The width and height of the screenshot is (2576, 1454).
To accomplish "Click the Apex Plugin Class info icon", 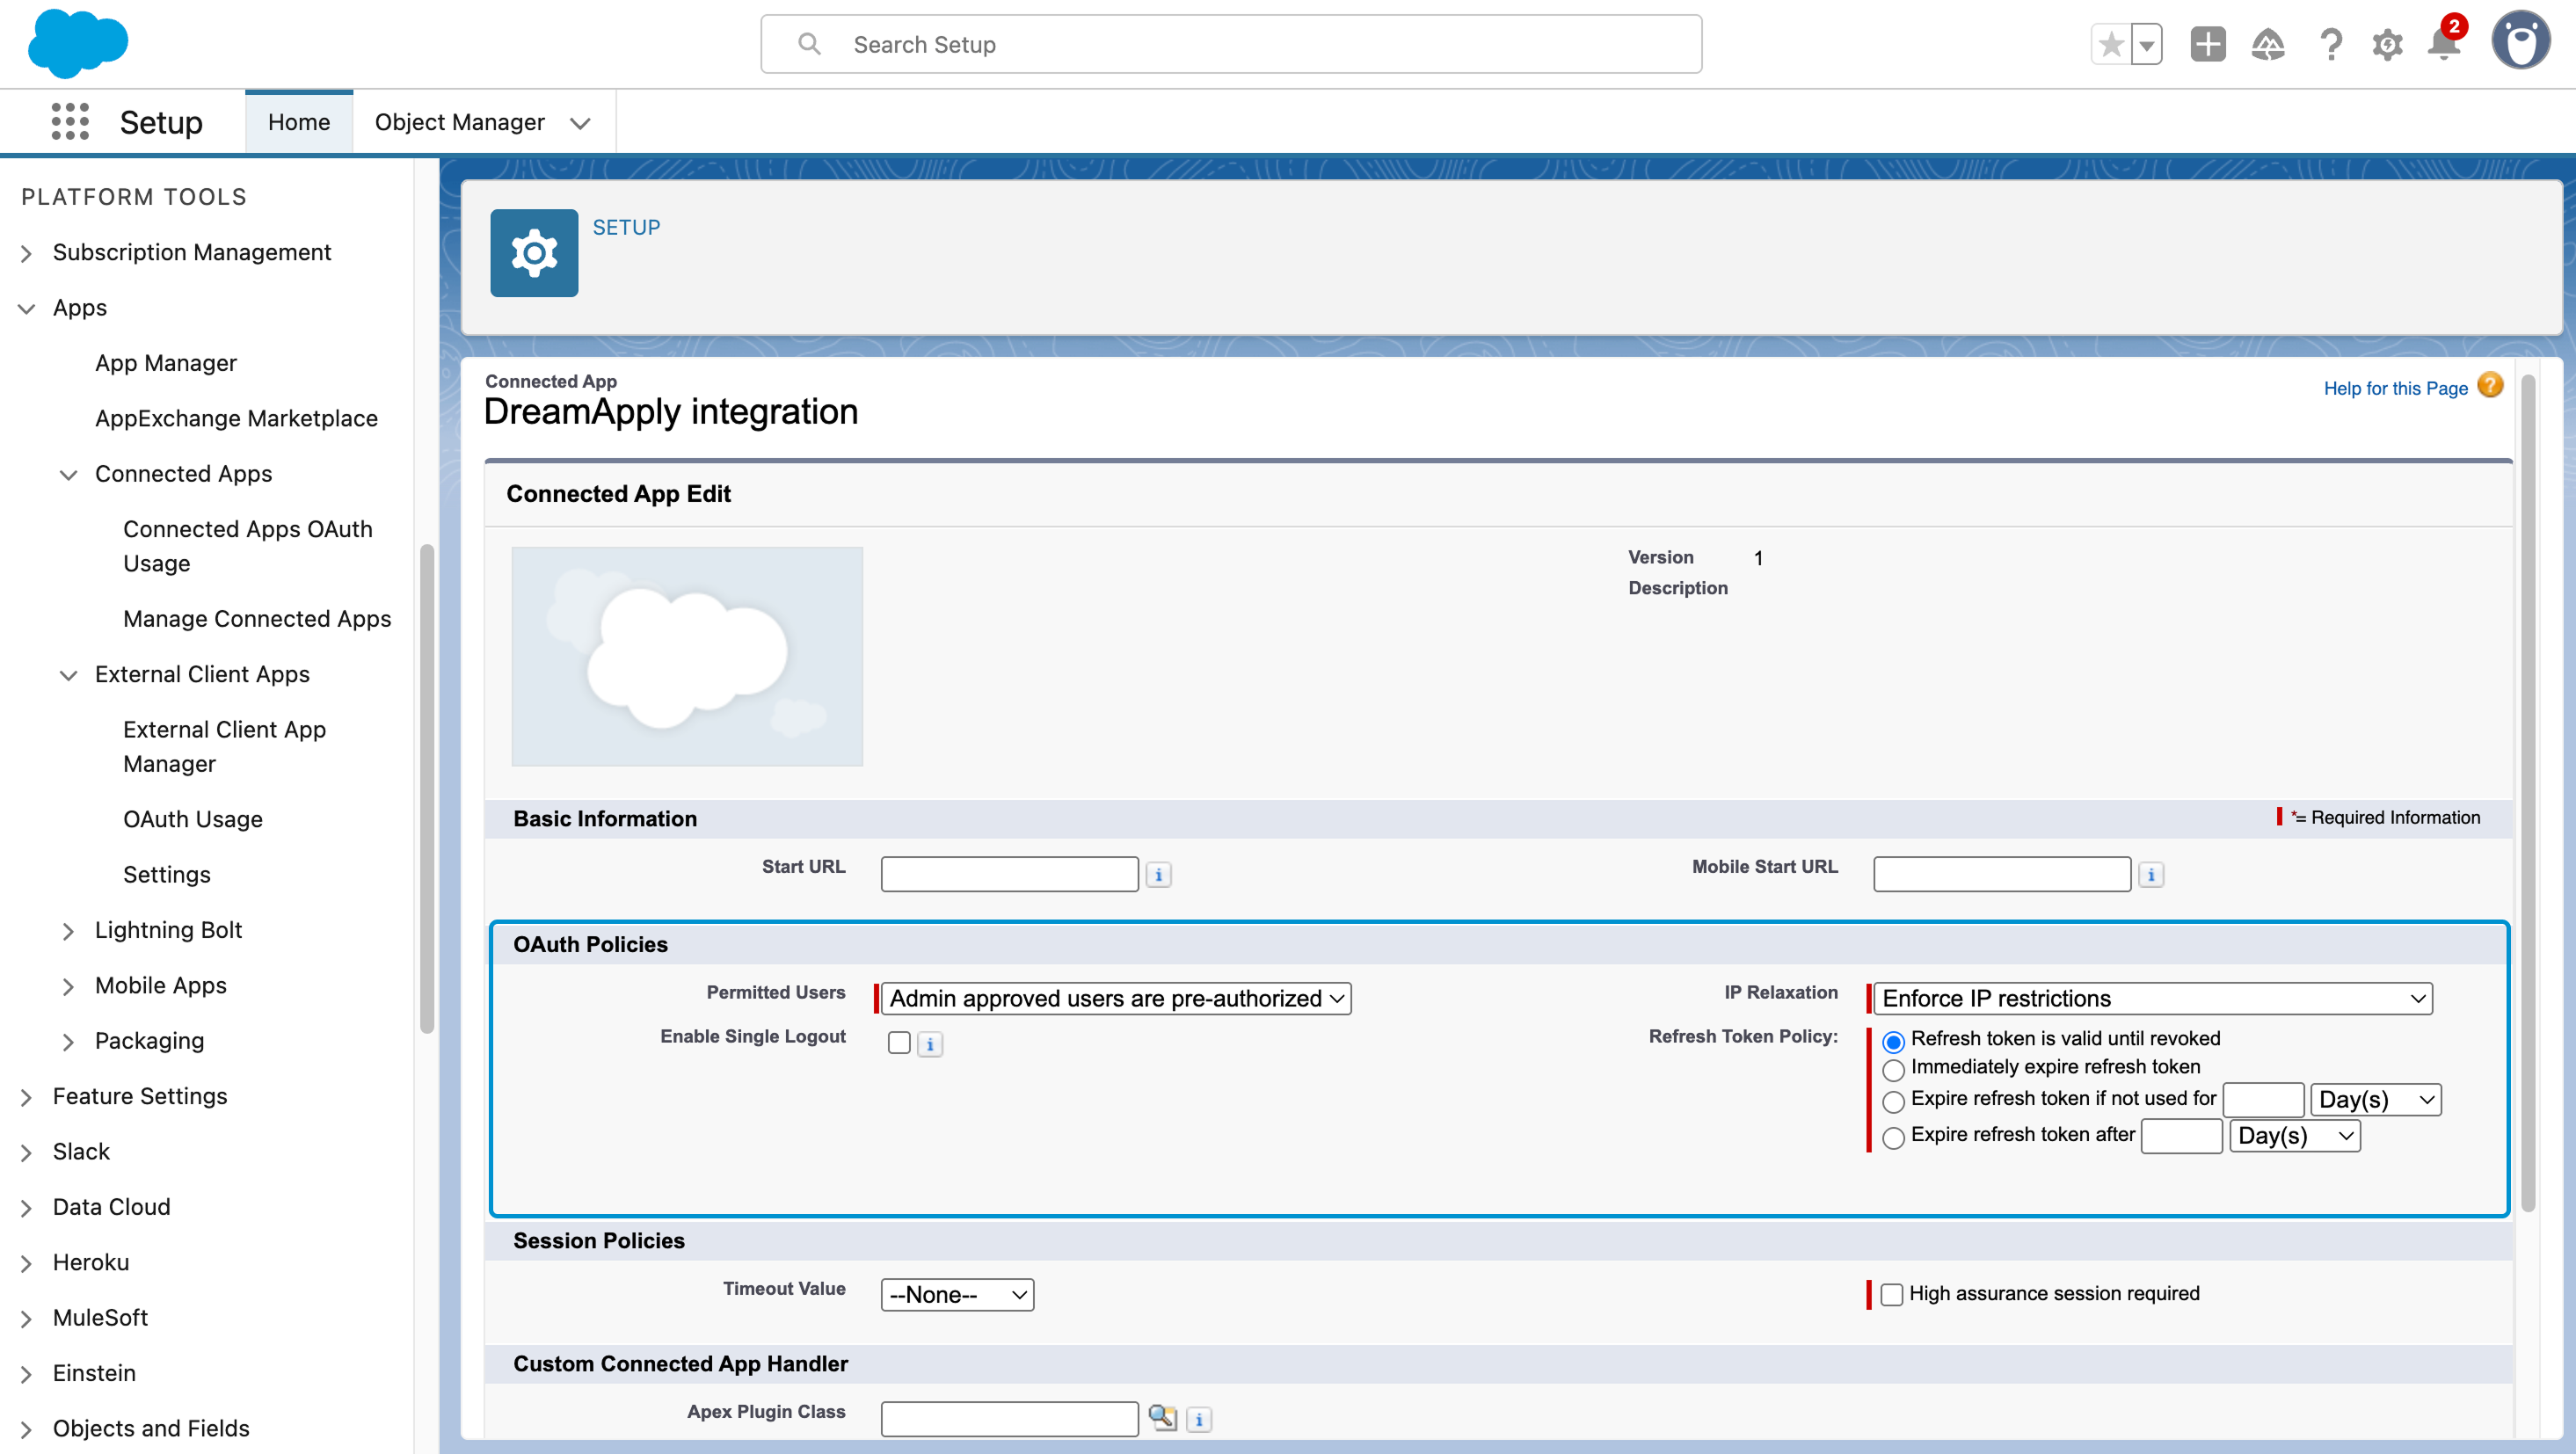I will pos(1199,1418).
